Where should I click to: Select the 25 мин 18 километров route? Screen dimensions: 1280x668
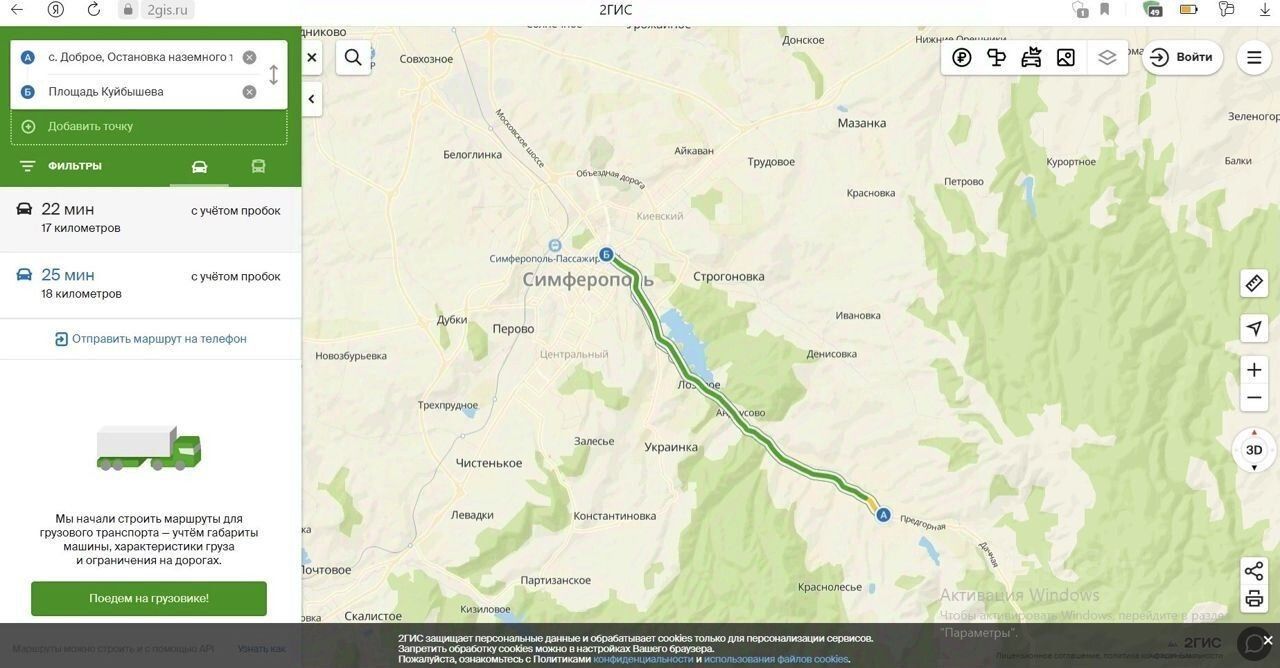150,285
